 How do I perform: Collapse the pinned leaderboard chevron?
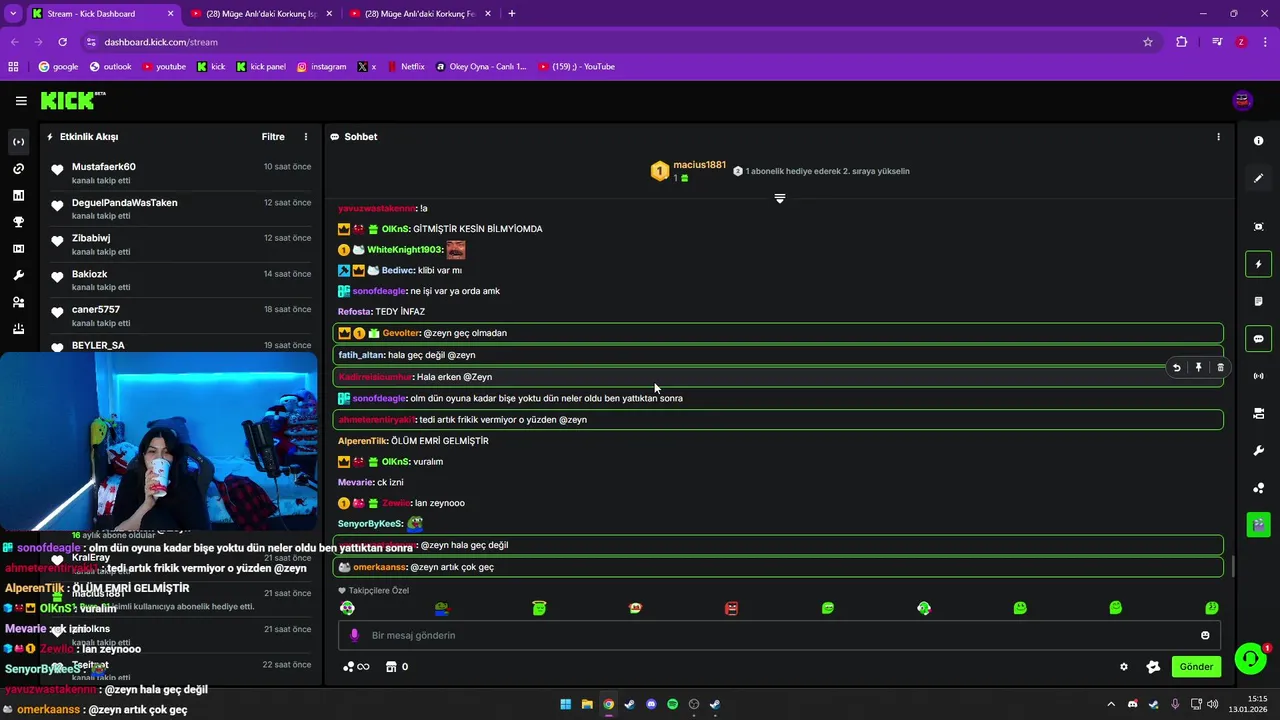780,198
